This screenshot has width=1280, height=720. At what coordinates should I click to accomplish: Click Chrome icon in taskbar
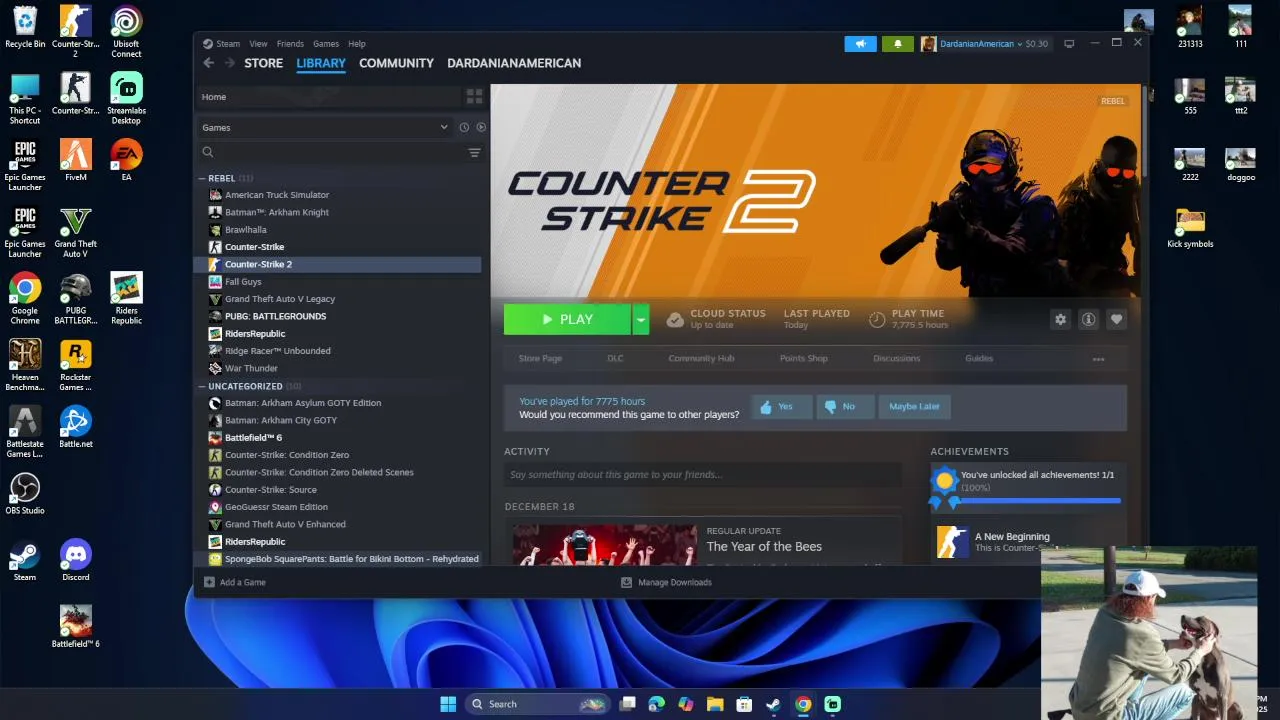pyautogui.click(x=803, y=704)
